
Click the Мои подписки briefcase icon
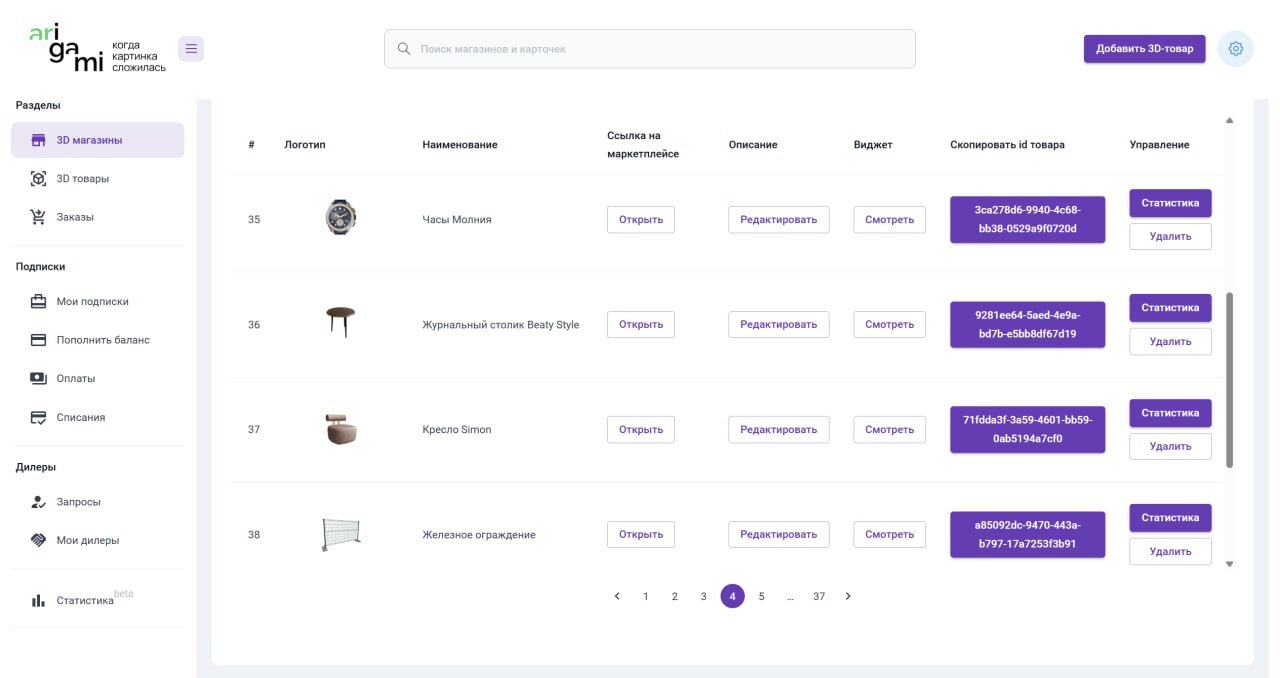click(x=39, y=301)
